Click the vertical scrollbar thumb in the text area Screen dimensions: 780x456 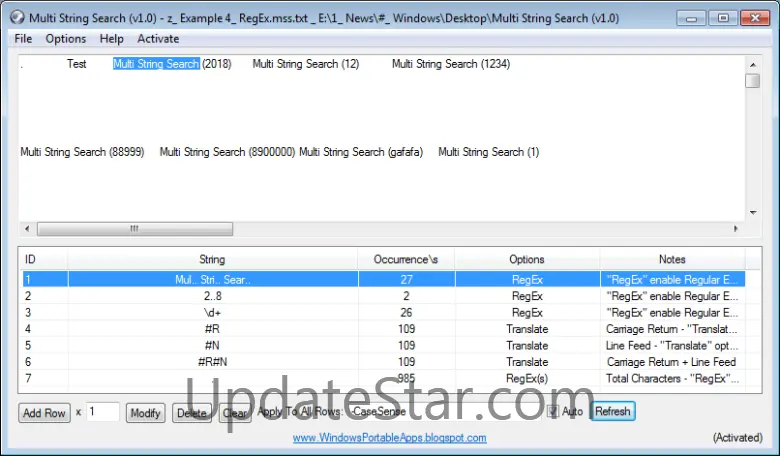coord(753,81)
